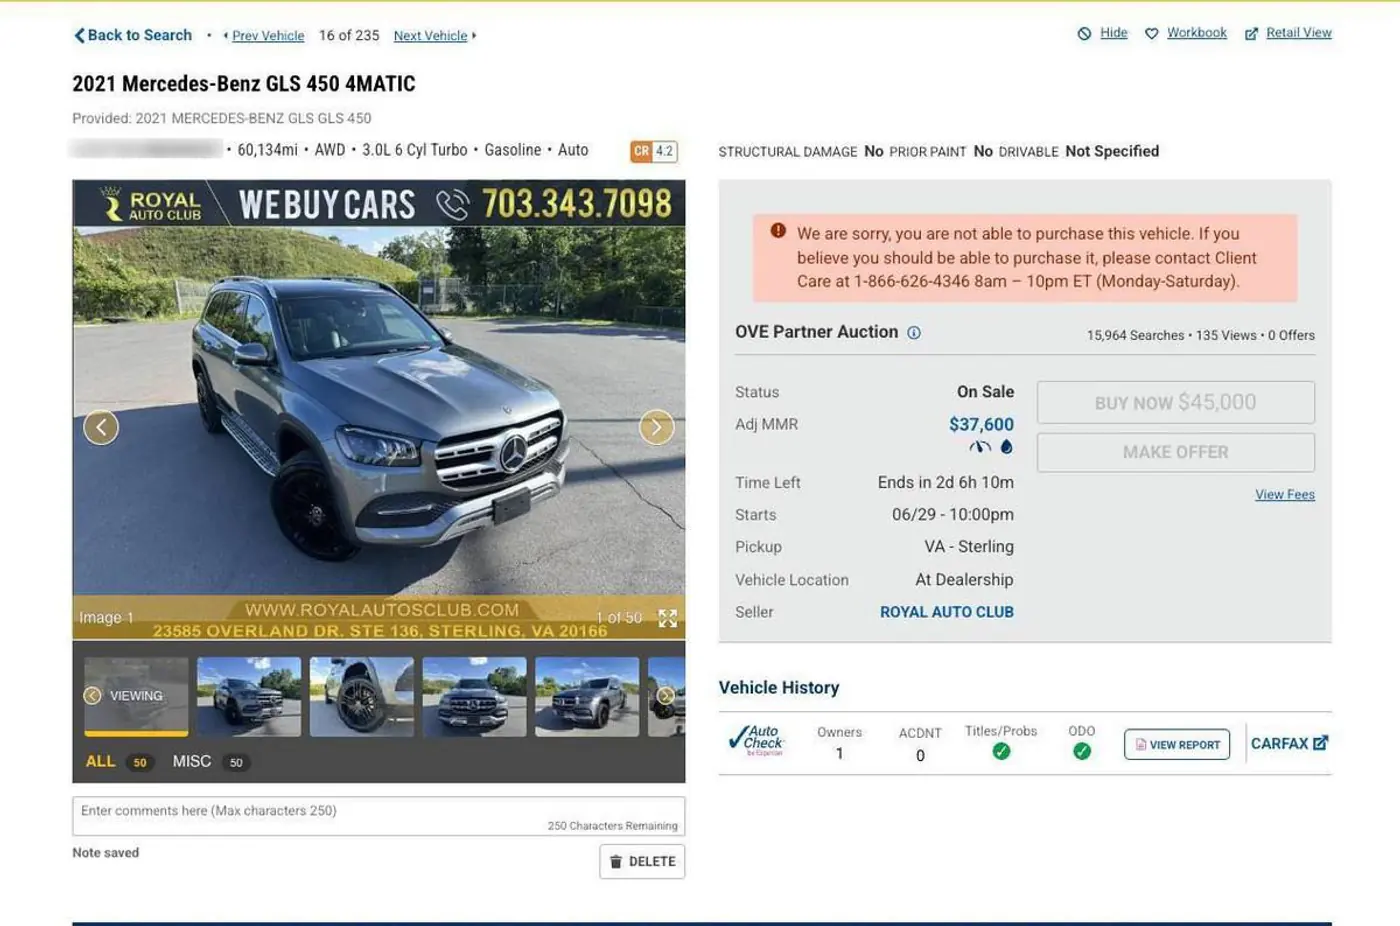The image size is (1400, 926).
Task: Click the Hide circle-slash icon
Action: tap(1084, 34)
